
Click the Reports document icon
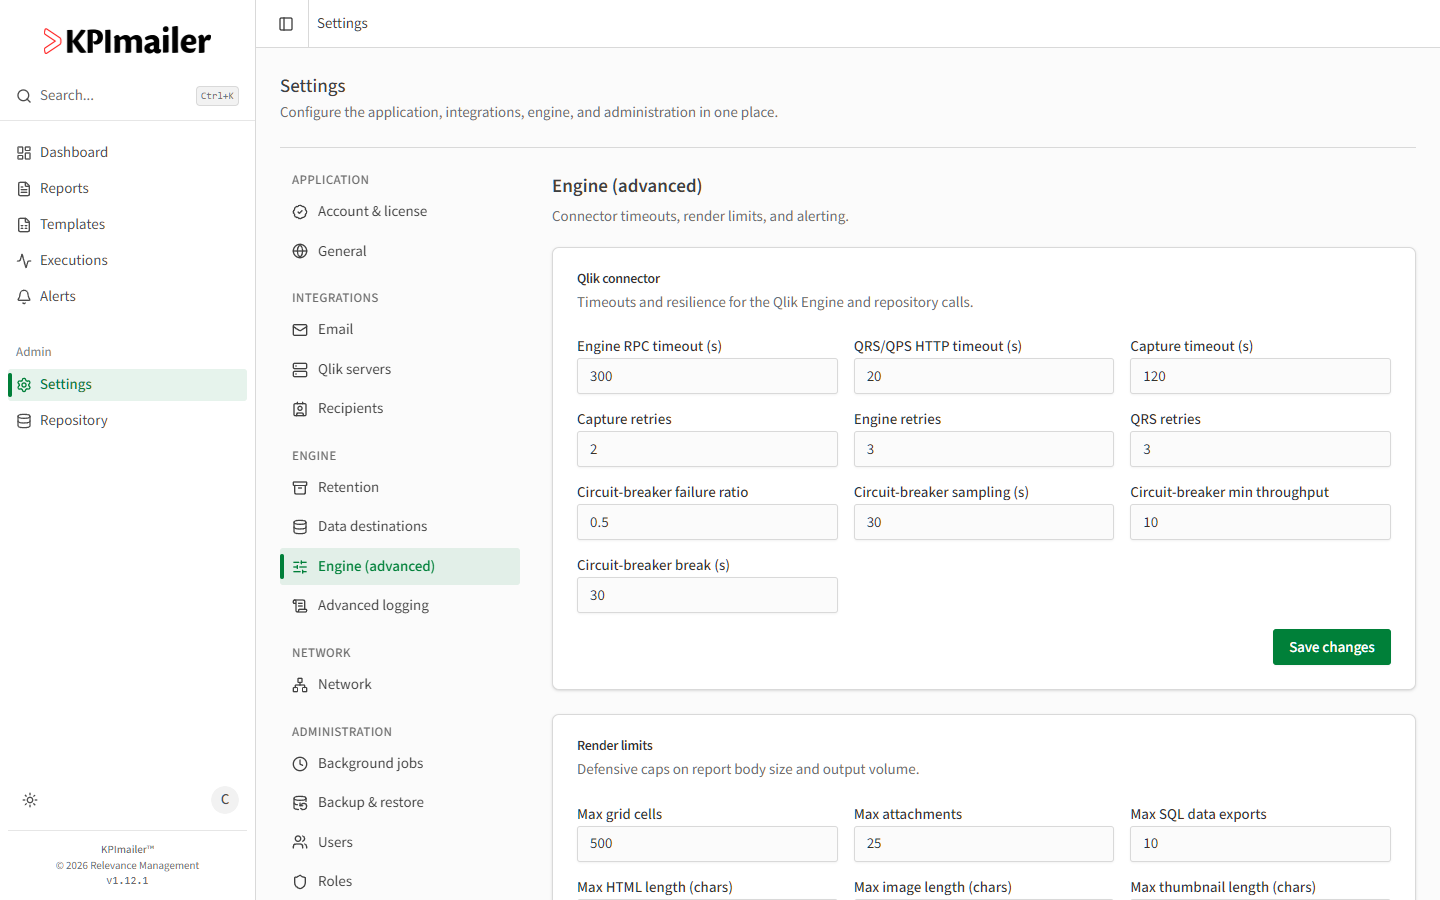coord(24,189)
